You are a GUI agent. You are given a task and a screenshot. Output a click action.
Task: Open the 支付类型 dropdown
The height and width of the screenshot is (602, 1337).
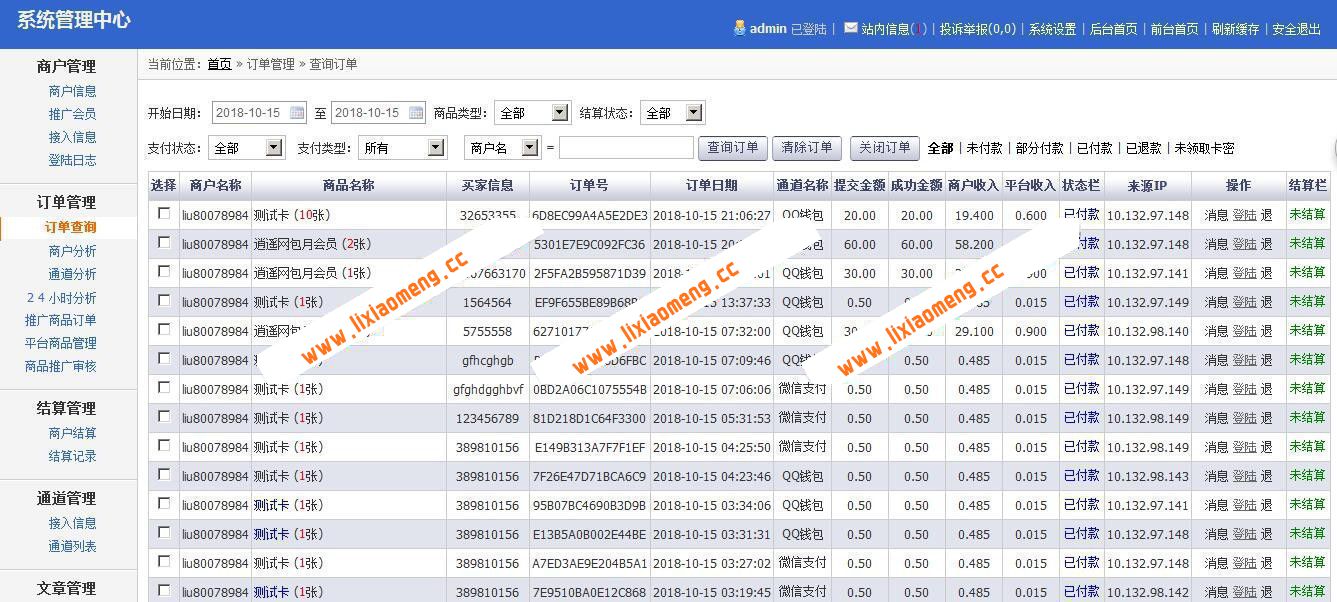coord(402,147)
